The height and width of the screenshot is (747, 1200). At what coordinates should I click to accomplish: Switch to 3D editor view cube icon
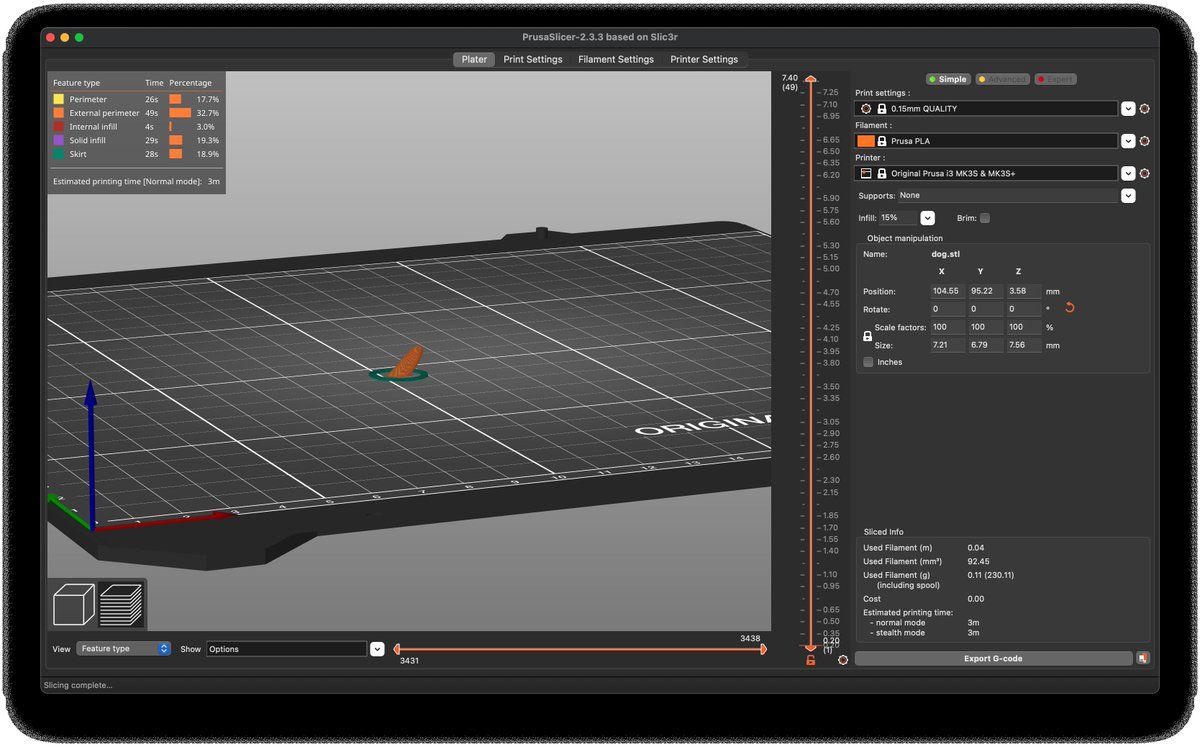point(74,605)
